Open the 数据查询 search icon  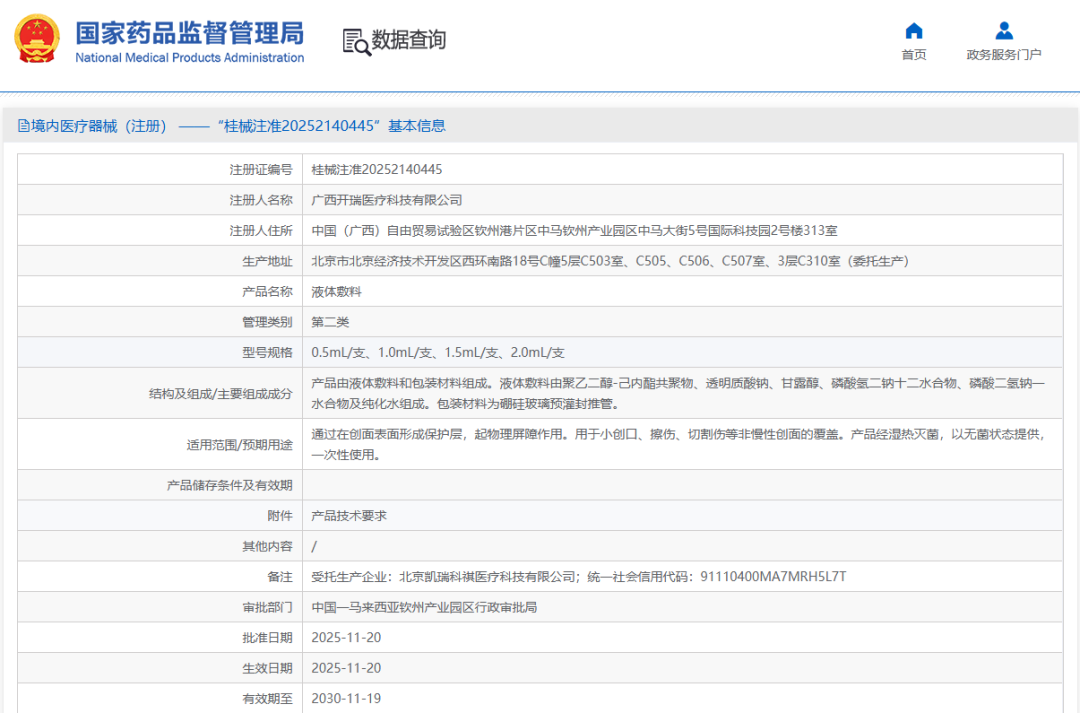356,41
